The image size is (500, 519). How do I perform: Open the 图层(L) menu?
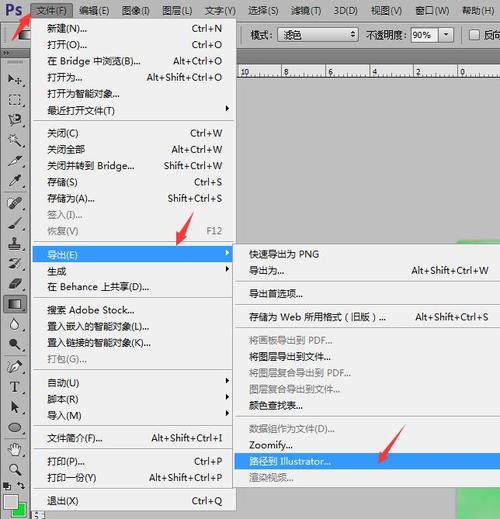tap(177, 11)
